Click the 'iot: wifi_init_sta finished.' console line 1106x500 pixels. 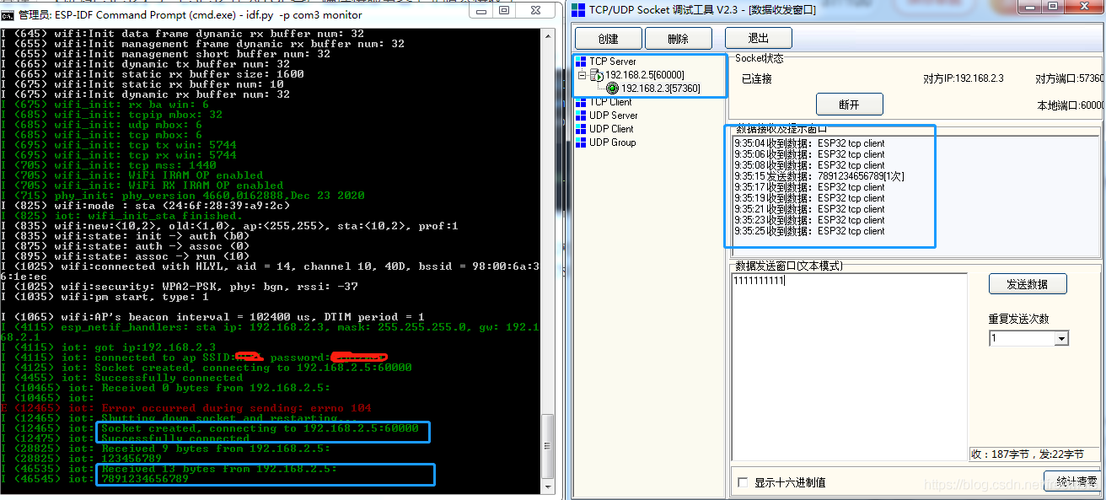[122, 215]
